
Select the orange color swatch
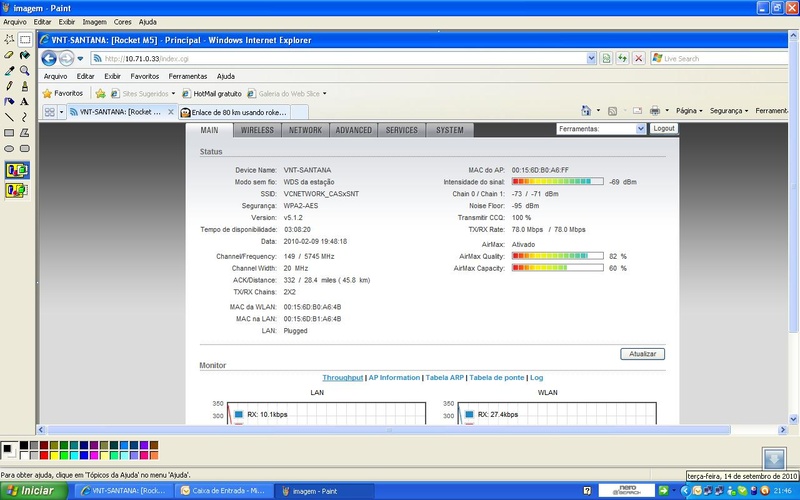click(154, 455)
